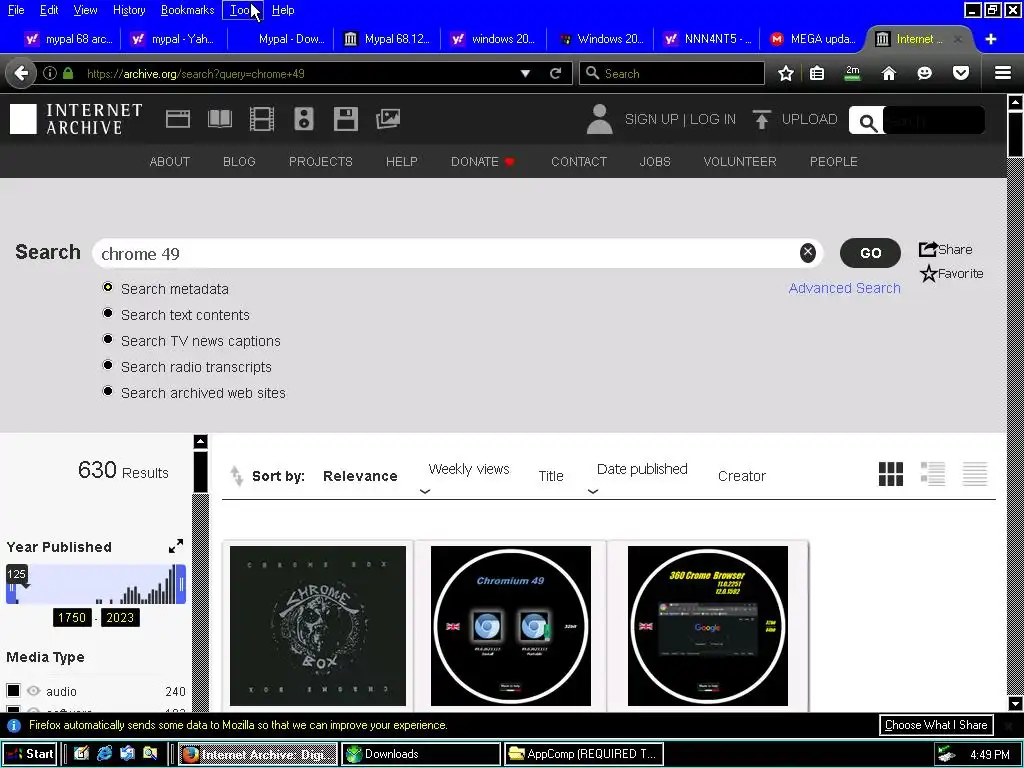This screenshot has width=1024, height=768.
Task: Check the audio media type checkbox
Action: pyautogui.click(x=13, y=690)
